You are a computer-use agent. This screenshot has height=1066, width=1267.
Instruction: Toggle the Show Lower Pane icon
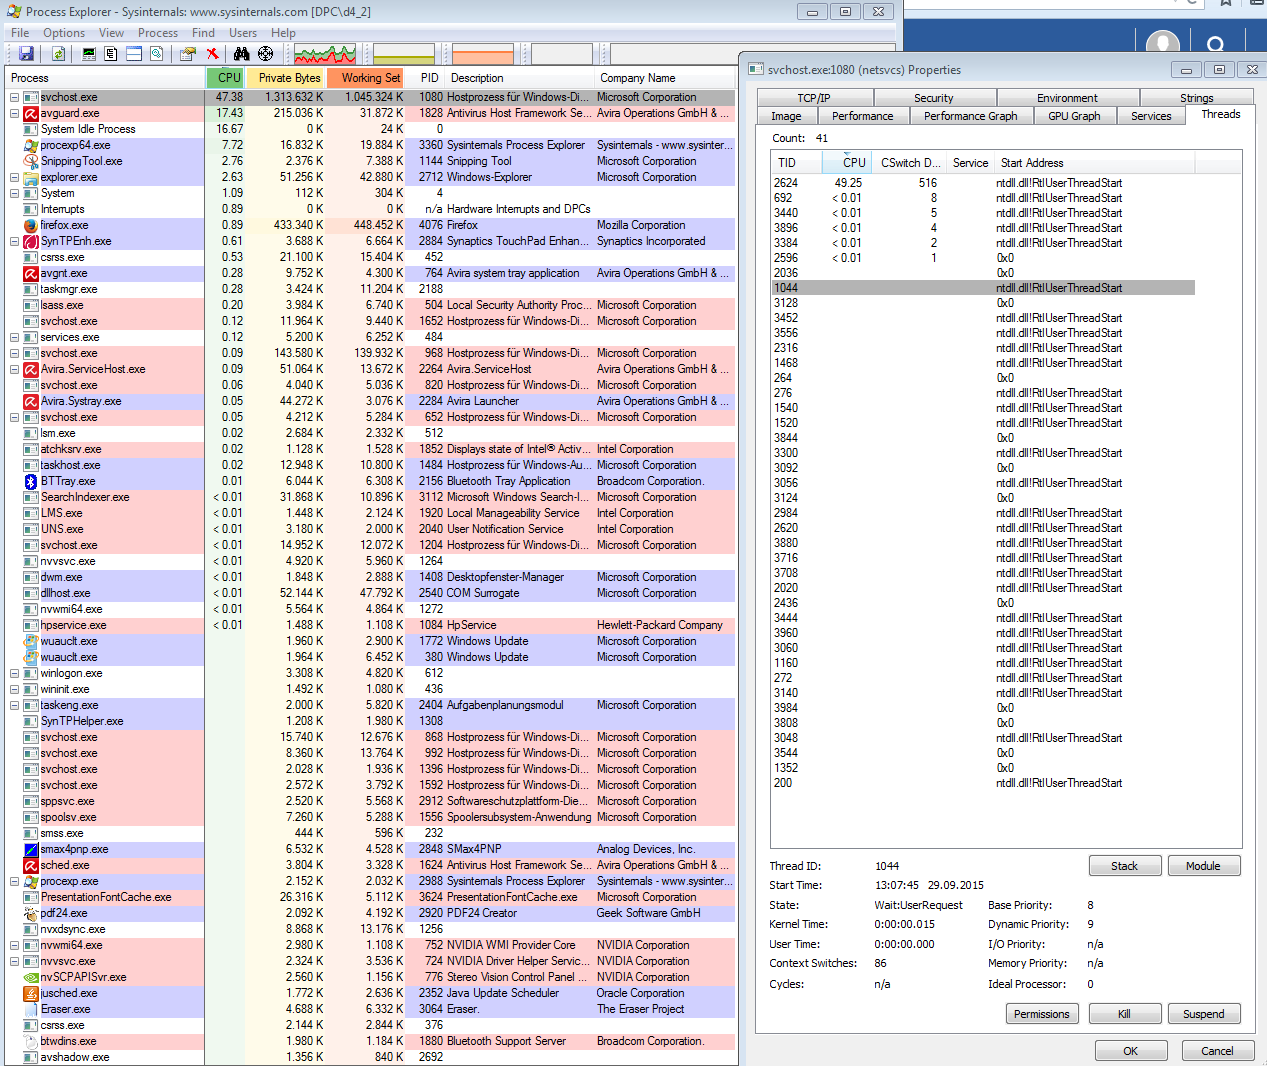[x=134, y=54]
